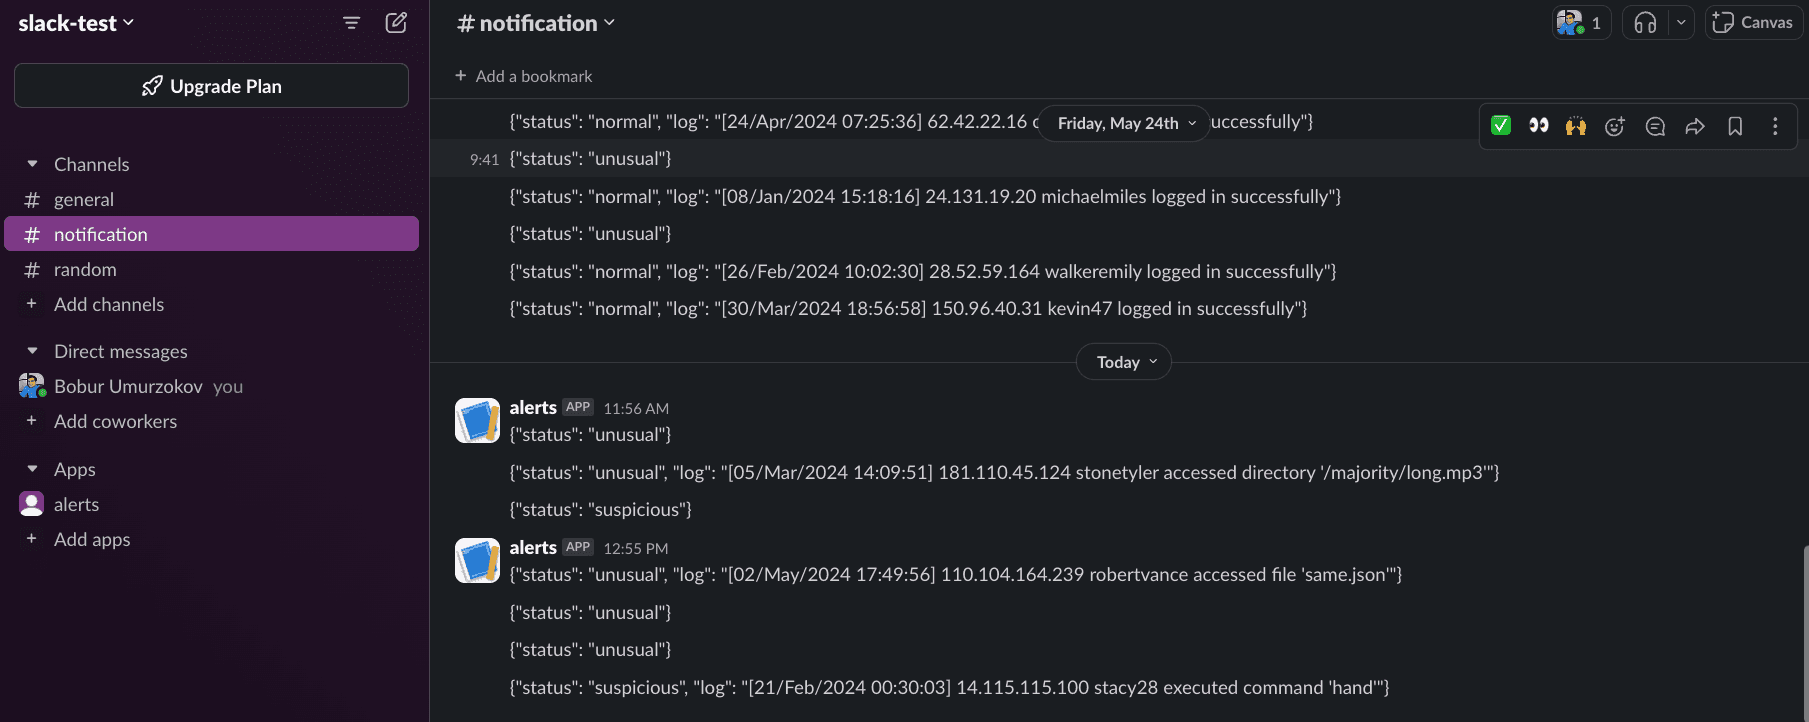React with the green check mark emoji
The image size is (1809, 722).
tap(1501, 125)
